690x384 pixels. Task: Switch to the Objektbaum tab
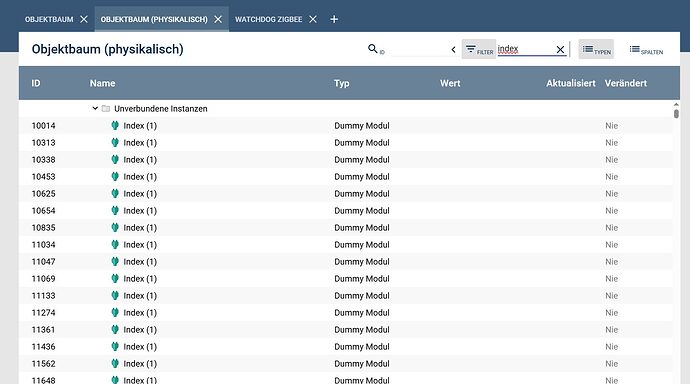point(49,19)
